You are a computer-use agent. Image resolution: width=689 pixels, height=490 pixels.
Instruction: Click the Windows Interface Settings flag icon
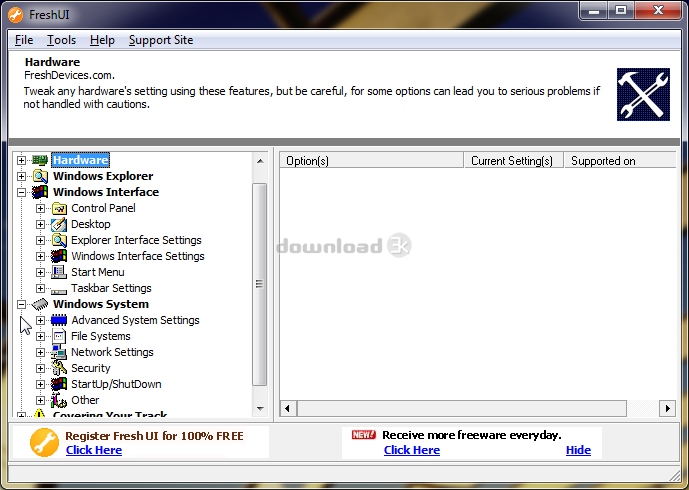(59, 256)
